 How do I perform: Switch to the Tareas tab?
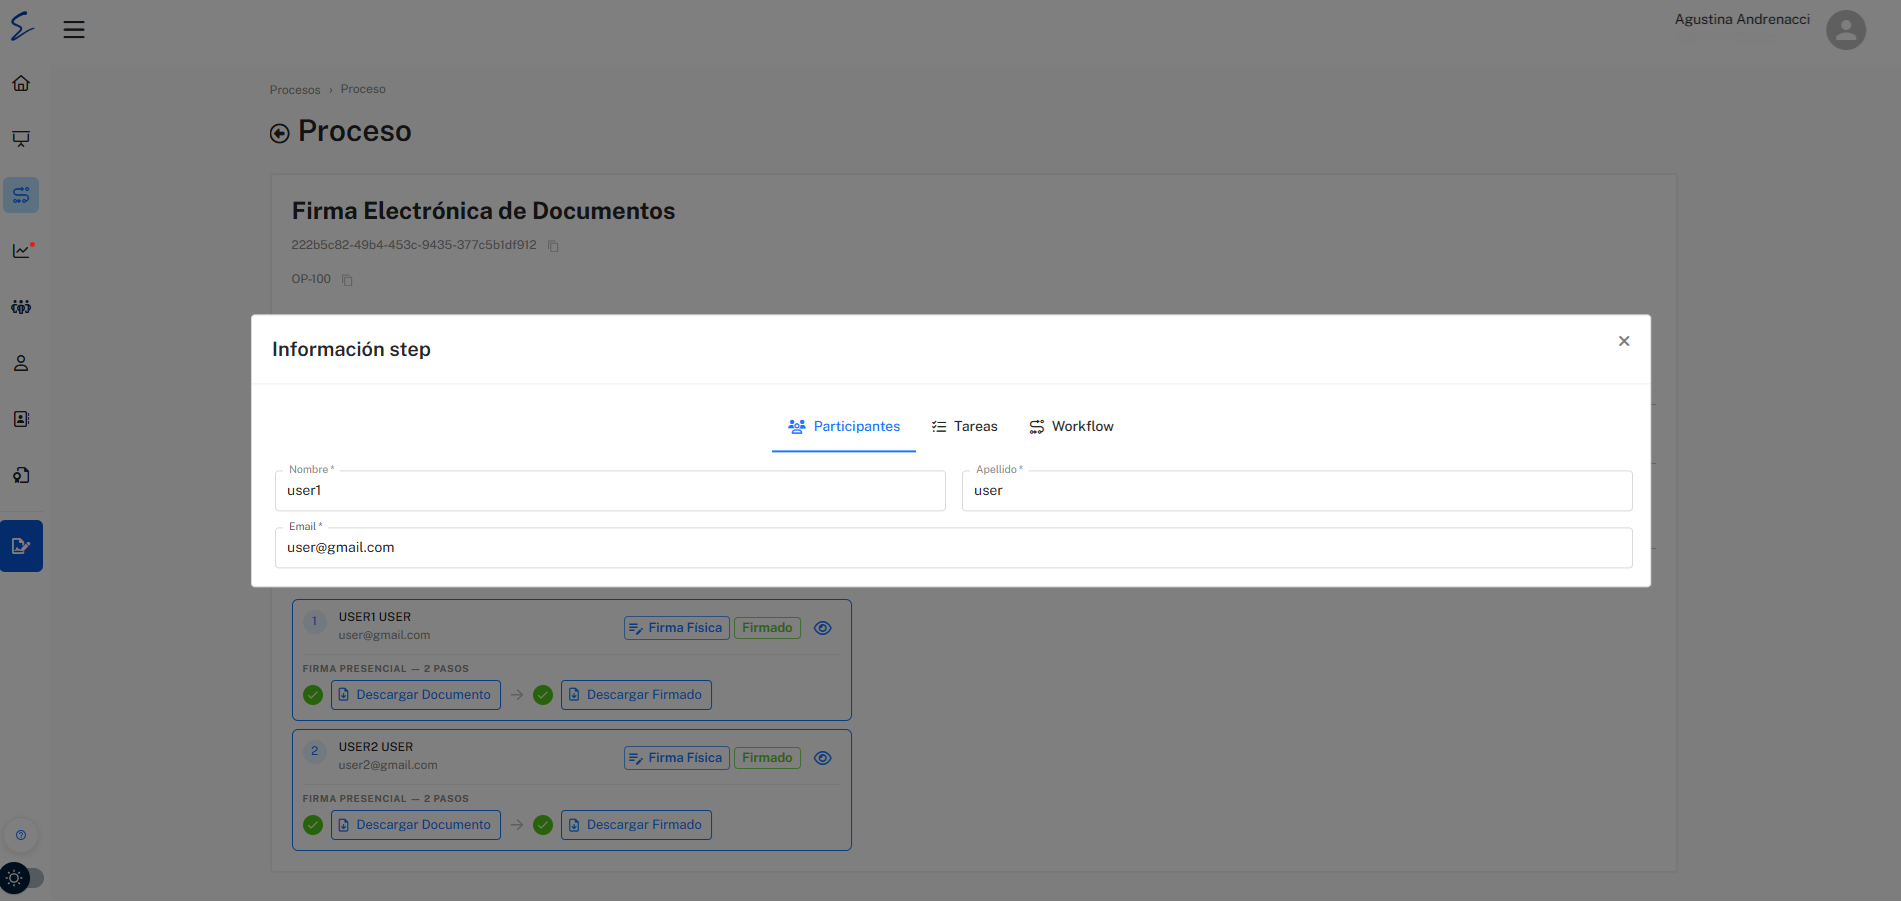[965, 427]
